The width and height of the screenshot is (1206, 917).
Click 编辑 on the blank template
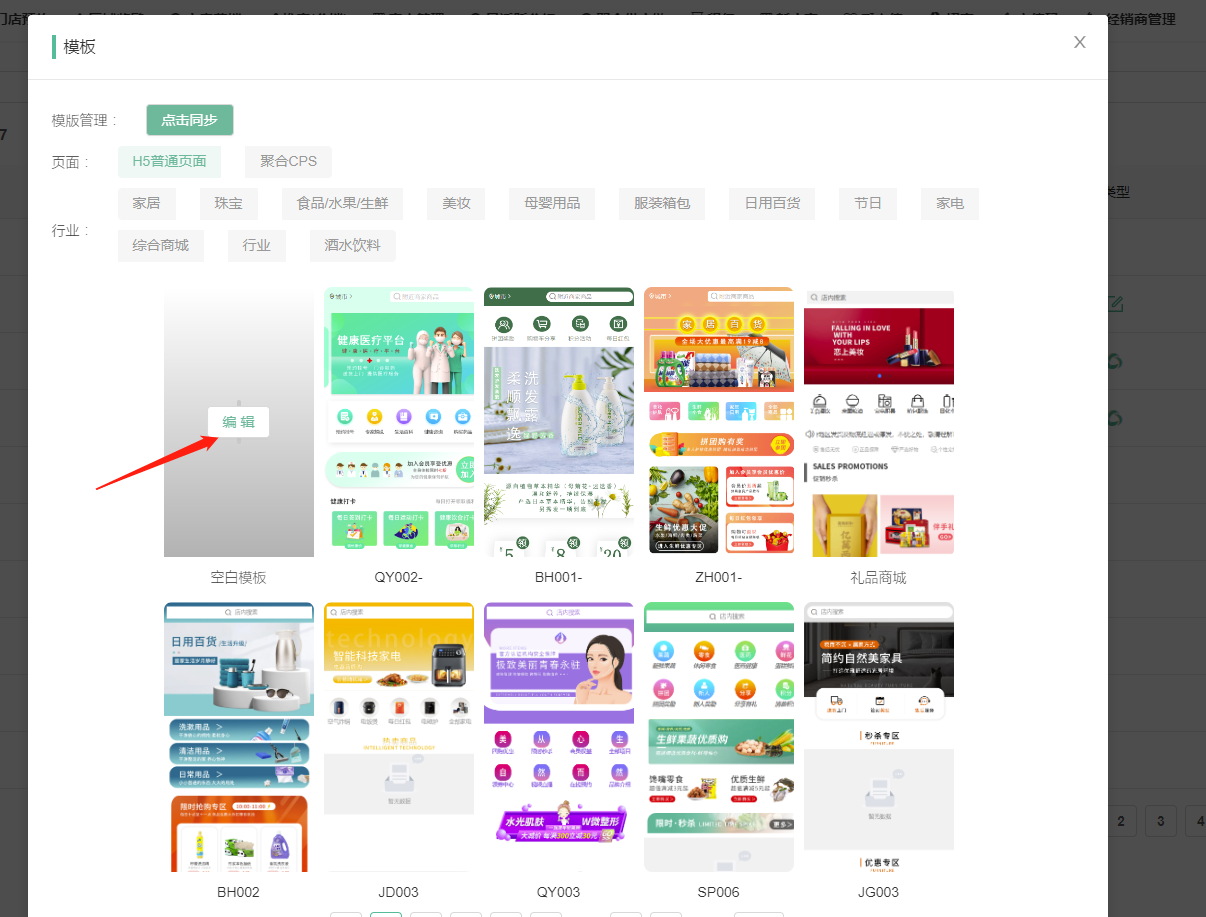click(238, 422)
